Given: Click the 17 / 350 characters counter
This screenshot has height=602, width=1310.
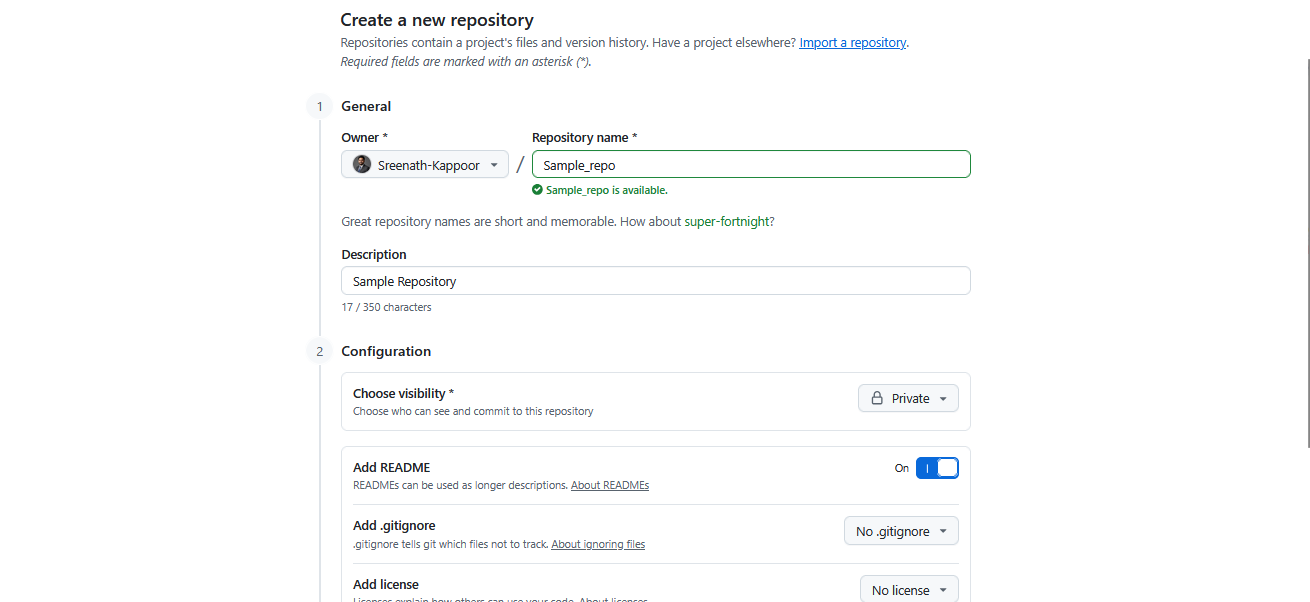Looking at the screenshot, I should point(387,307).
